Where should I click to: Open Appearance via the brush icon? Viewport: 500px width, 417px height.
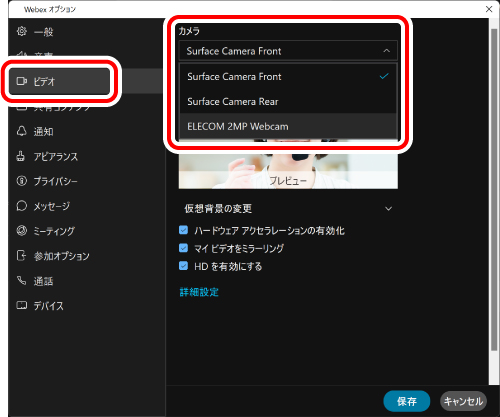(21, 156)
